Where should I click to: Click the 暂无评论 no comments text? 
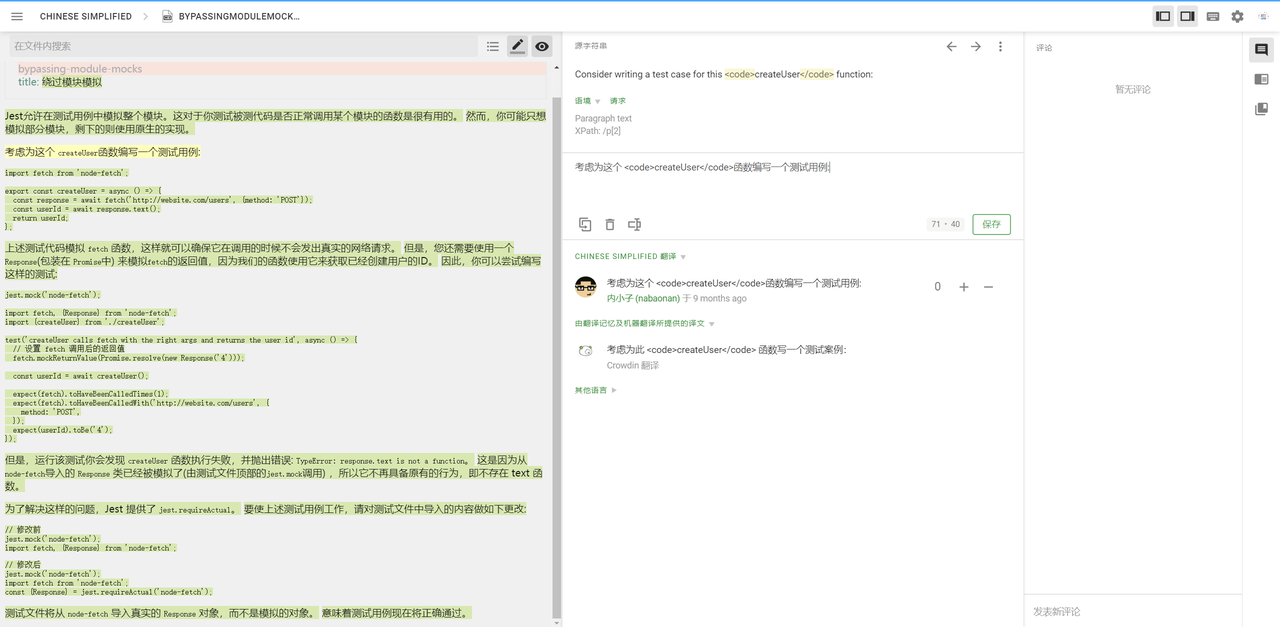click(1133, 89)
